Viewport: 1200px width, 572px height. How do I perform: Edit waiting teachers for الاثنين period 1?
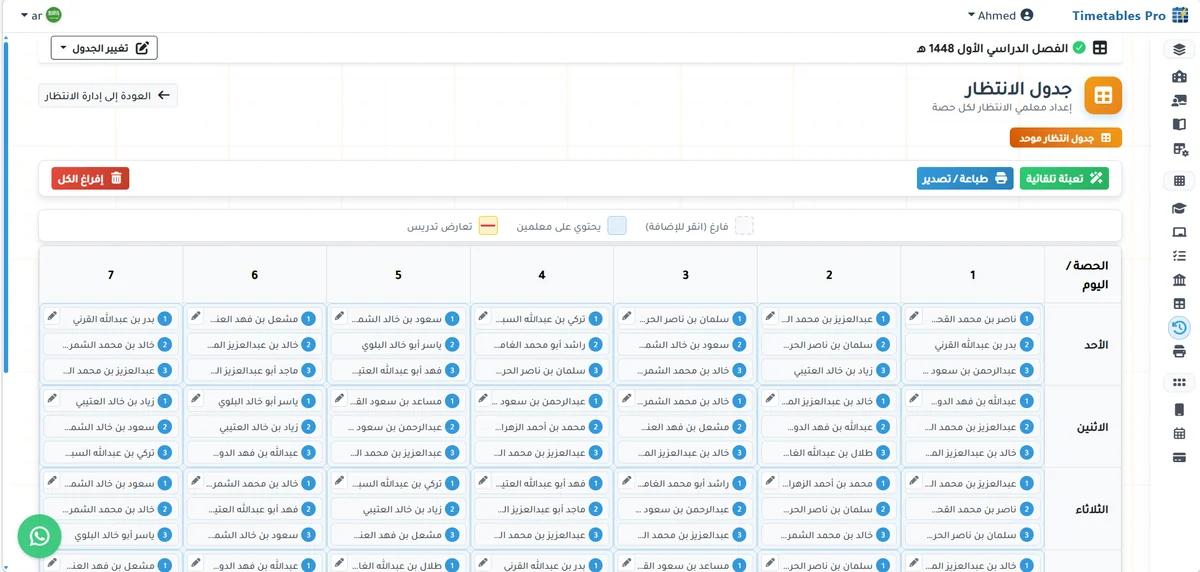click(x=914, y=398)
